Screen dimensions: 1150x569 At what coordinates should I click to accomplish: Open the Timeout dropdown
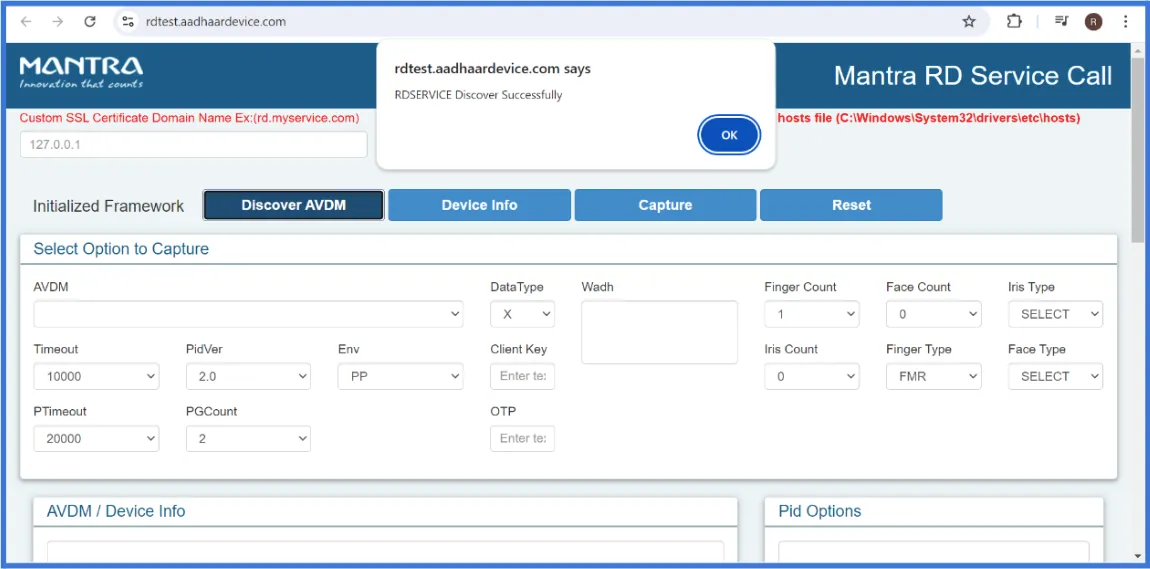96,376
